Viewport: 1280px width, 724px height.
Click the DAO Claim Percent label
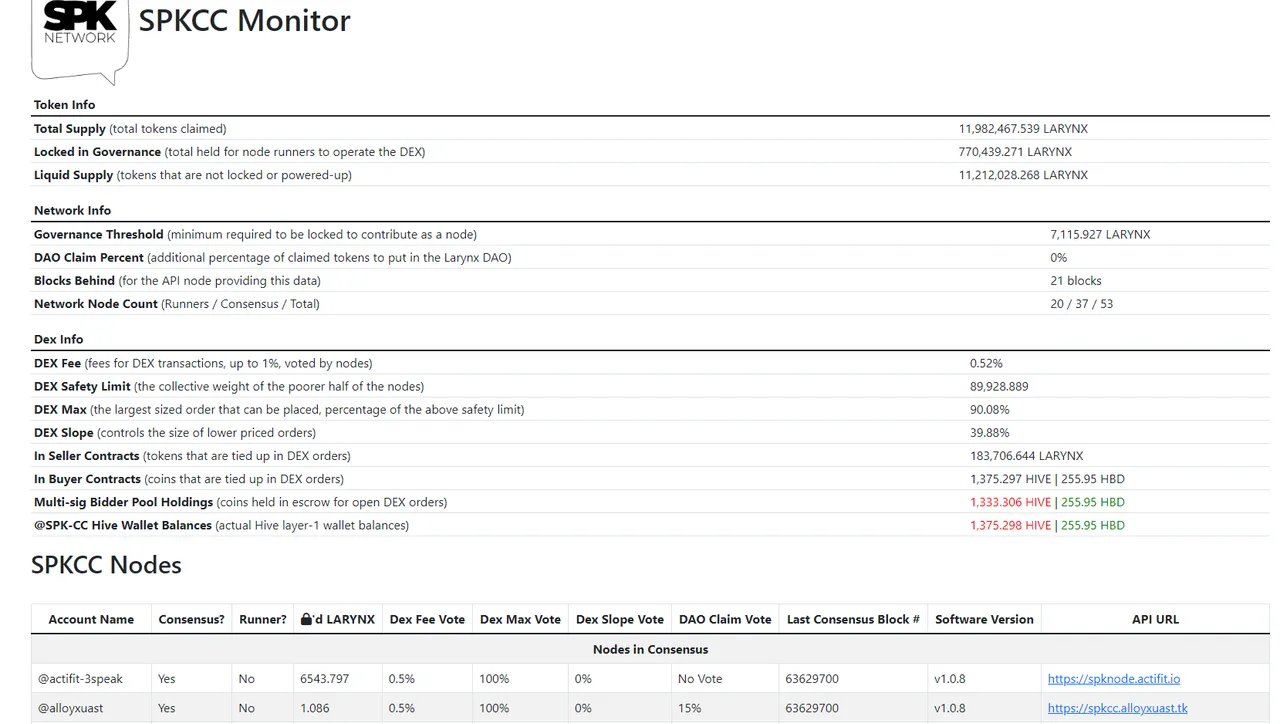pos(89,258)
